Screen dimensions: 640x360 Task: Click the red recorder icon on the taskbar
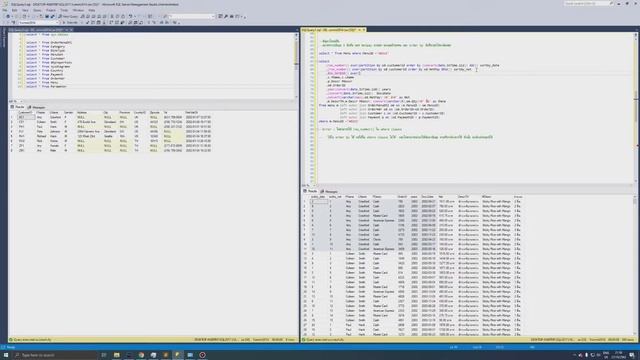(202, 355)
